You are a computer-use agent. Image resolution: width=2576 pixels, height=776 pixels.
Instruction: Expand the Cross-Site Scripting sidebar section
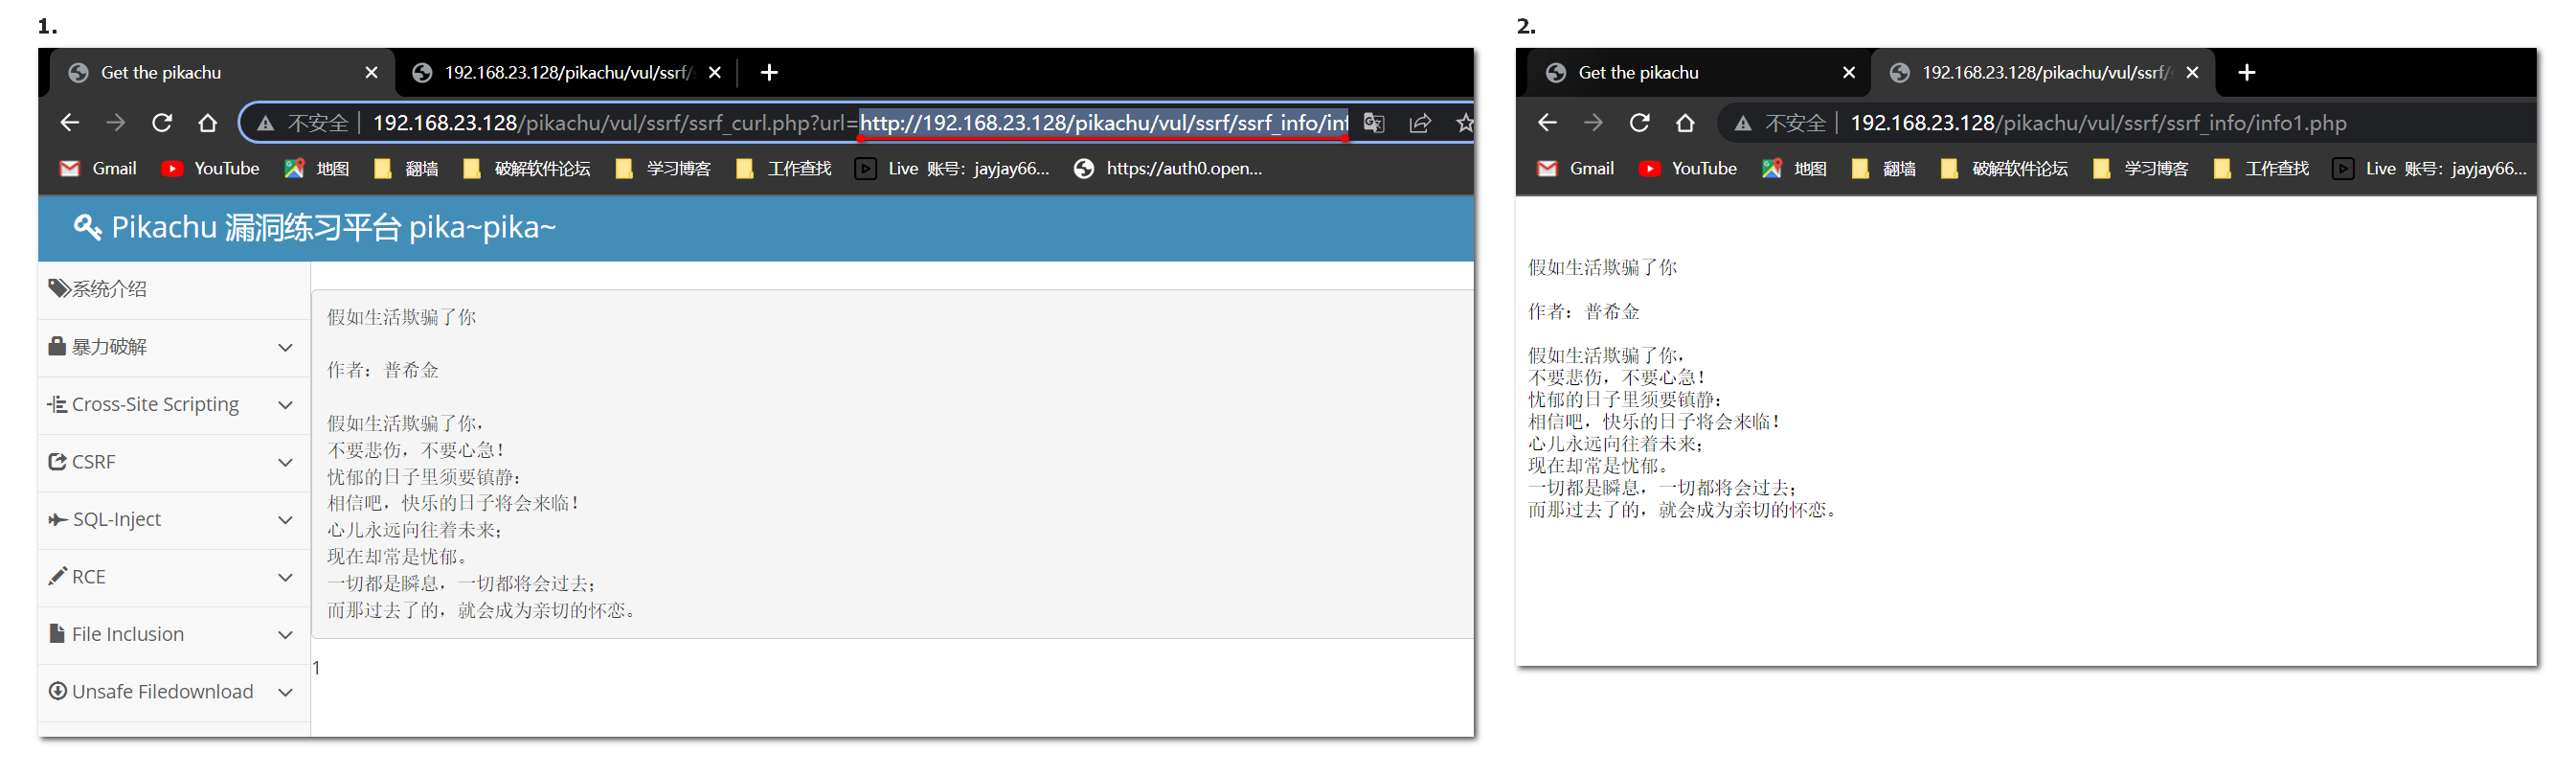pyautogui.click(x=172, y=405)
